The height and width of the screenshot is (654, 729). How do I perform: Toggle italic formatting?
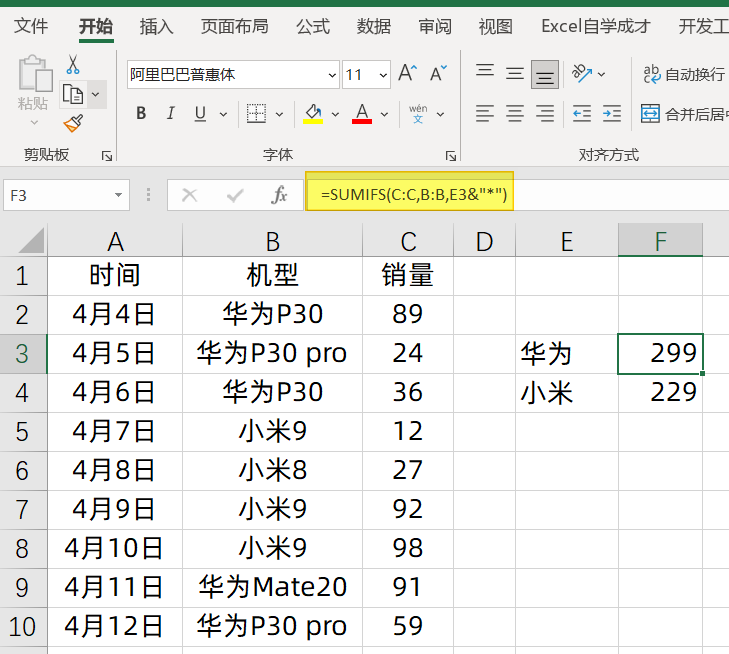[x=171, y=113]
